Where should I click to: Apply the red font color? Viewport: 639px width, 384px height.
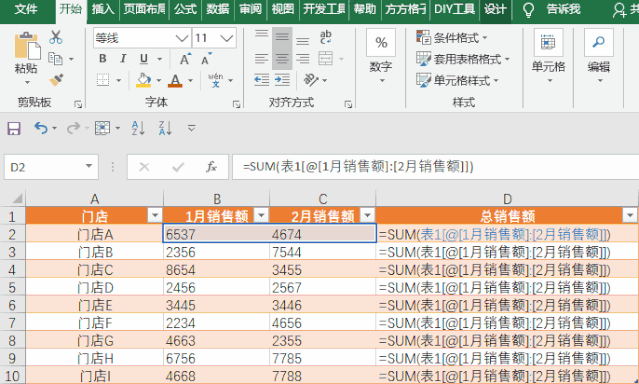coord(175,80)
